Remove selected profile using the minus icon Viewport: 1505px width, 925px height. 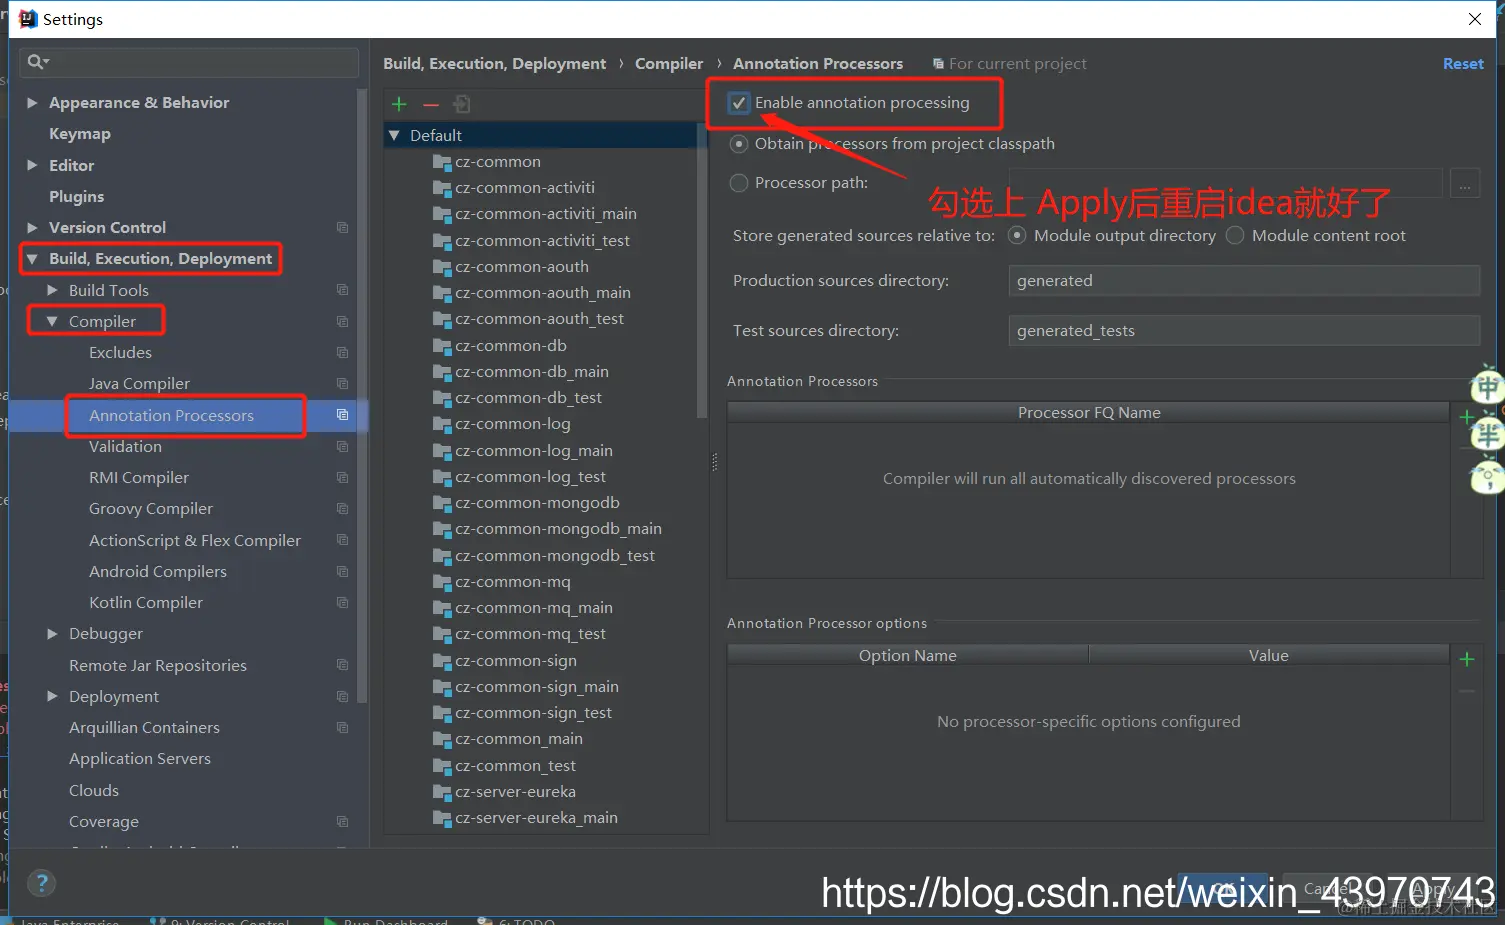(x=430, y=103)
